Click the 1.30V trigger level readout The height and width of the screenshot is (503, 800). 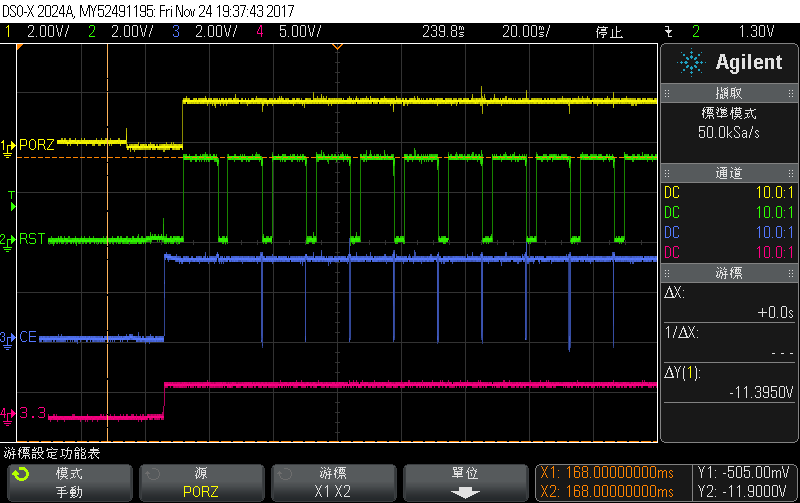757,32
